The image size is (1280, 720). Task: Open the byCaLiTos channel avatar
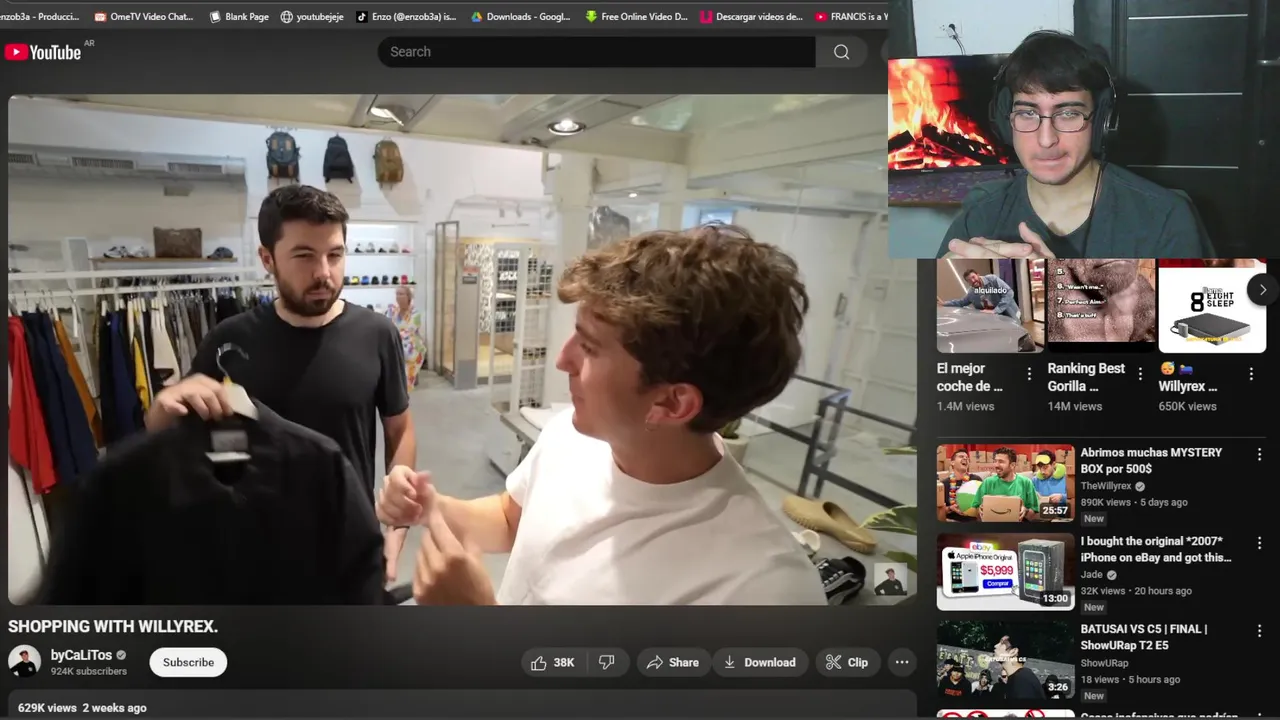24,662
